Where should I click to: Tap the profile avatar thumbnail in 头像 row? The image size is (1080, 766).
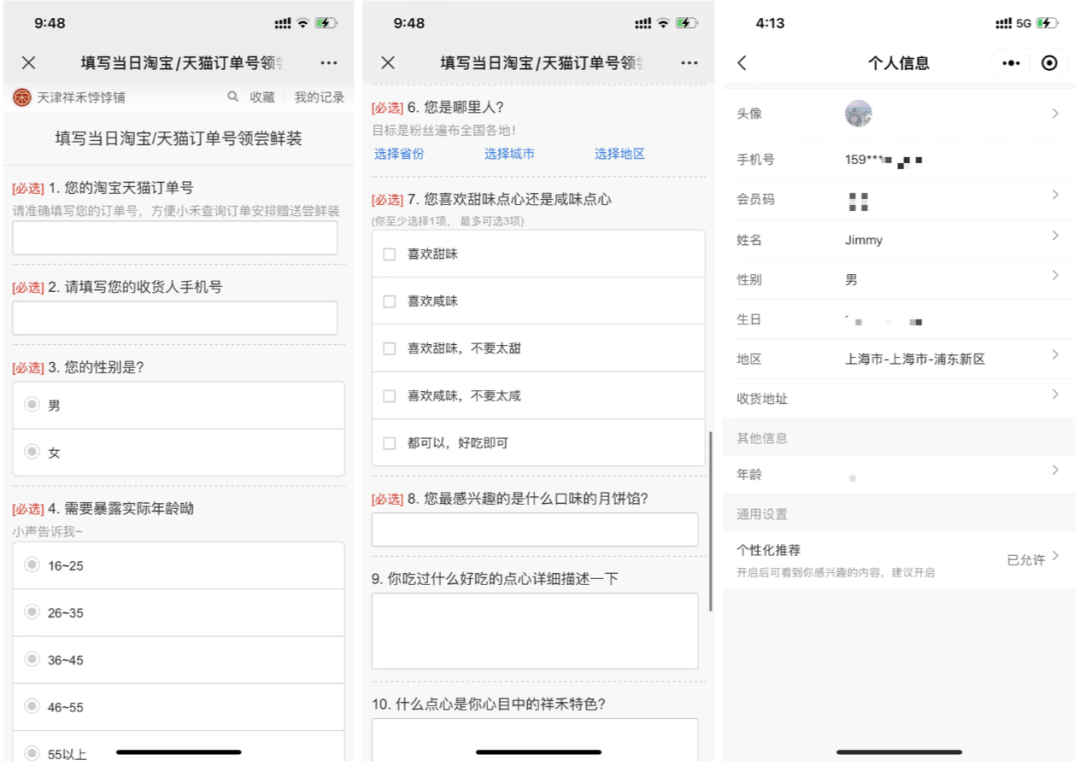pyautogui.click(x=858, y=113)
